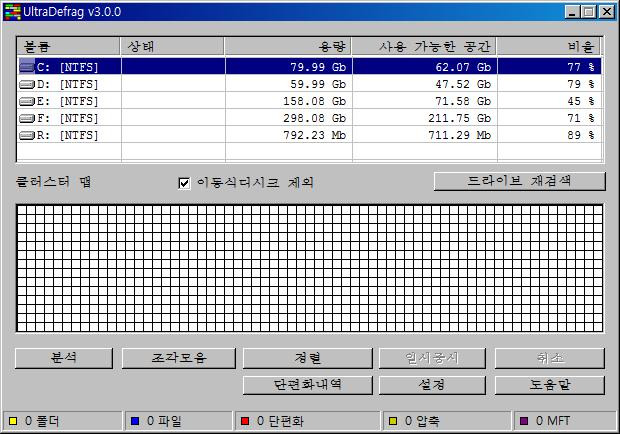This screenshot has width=620, height=434.
Task: Click the F: drive icon
Action: 27,118
